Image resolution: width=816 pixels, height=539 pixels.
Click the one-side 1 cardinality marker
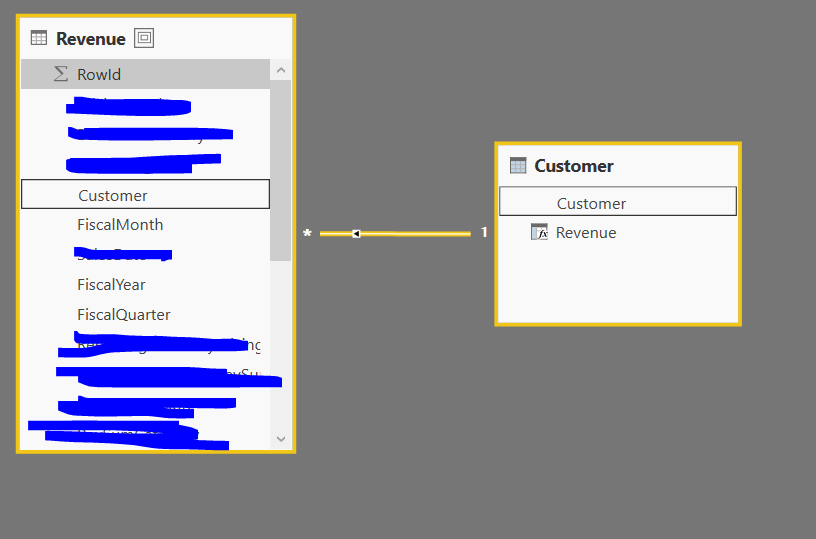(x=484, y=232)
